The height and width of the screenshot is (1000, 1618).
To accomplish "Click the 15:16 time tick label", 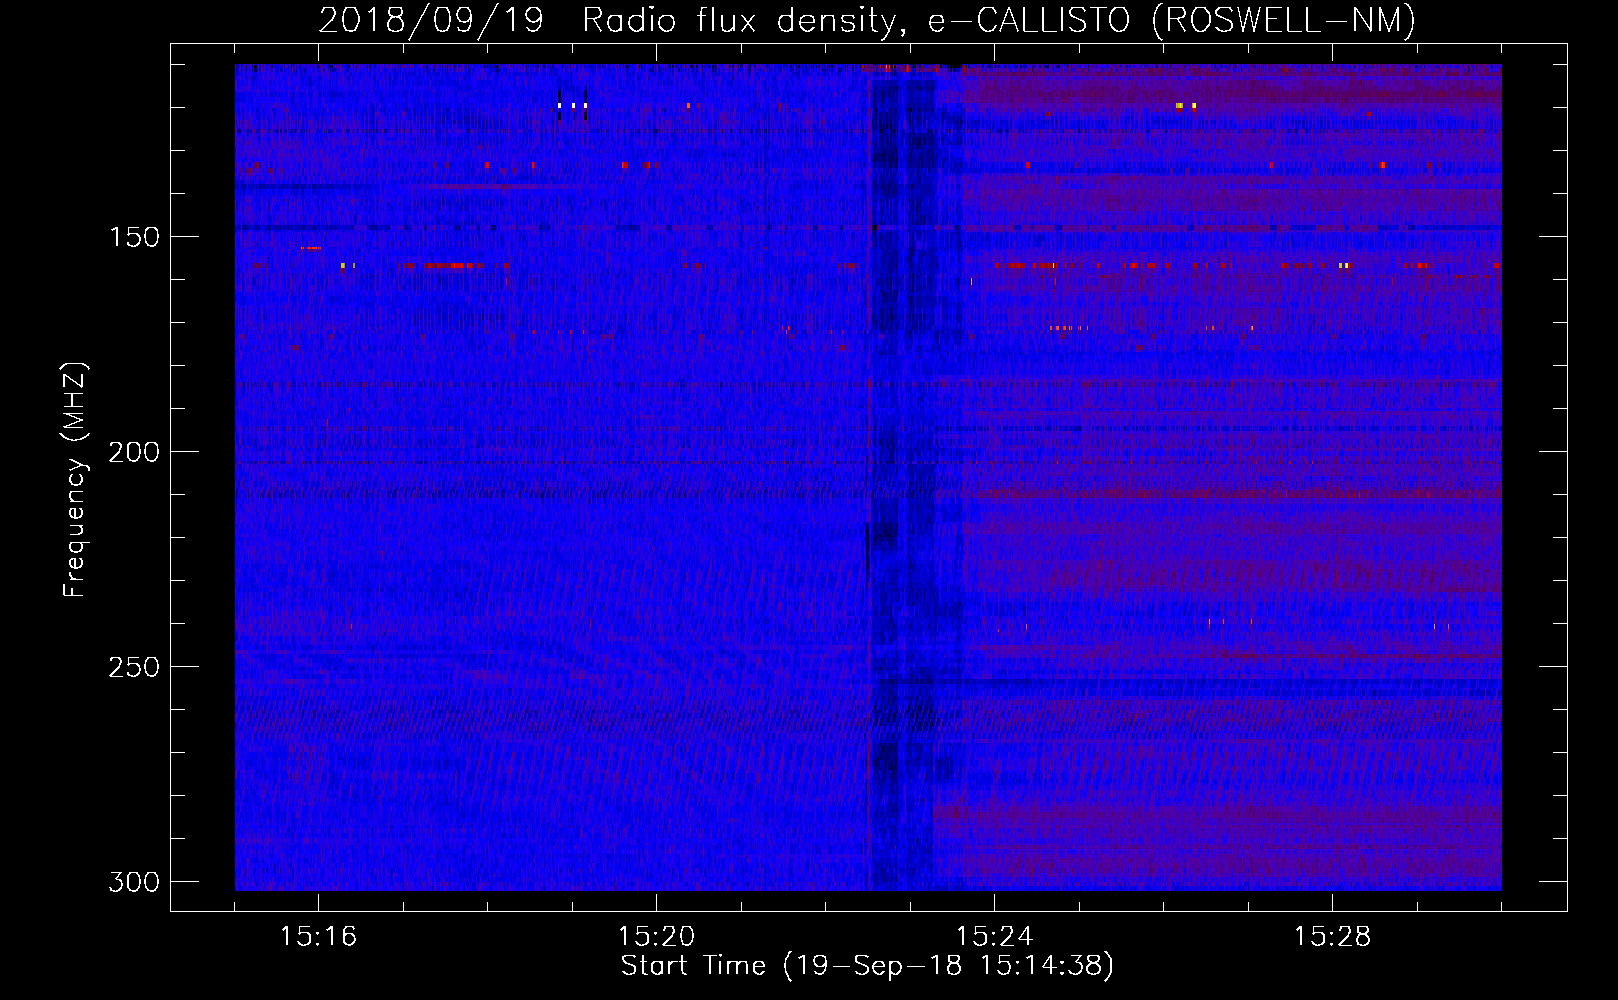I will pyautogui.click(x=318, y=937).
